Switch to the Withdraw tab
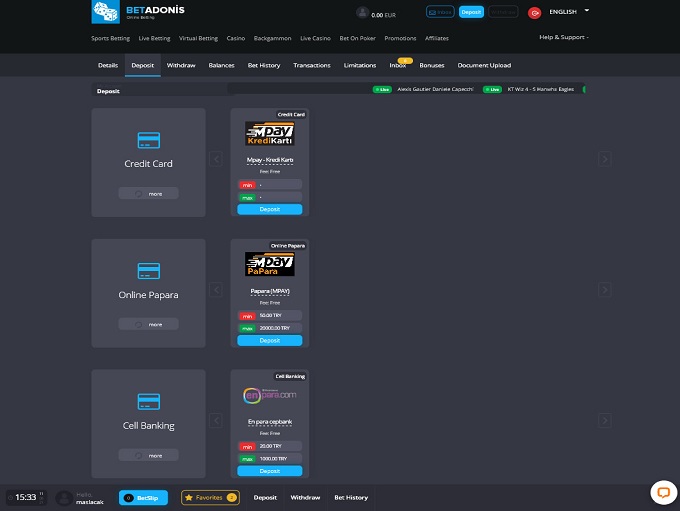 (x=181, y=65)
